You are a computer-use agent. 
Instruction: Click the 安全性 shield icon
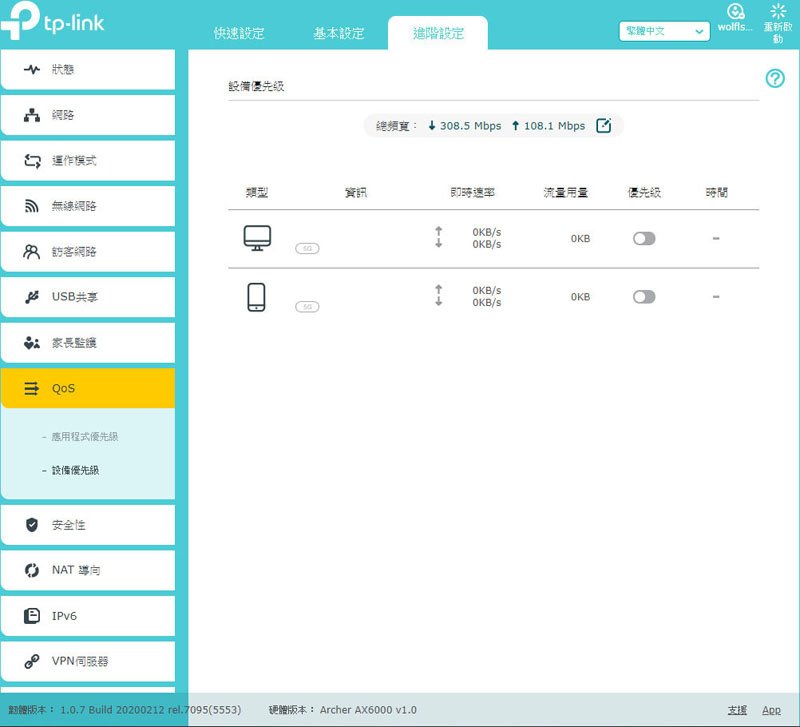click(x=32, y=525)
